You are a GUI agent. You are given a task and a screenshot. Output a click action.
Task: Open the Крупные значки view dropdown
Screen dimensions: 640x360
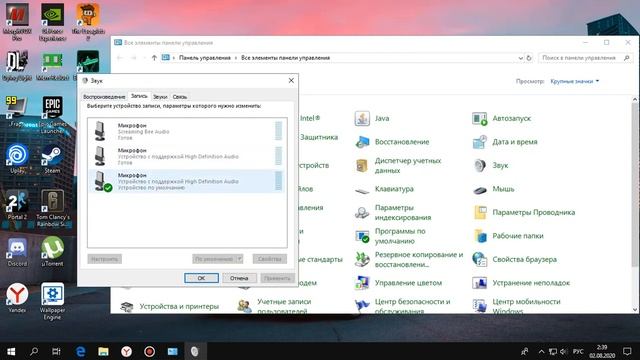pyautogui.click(x=575, y=81)
